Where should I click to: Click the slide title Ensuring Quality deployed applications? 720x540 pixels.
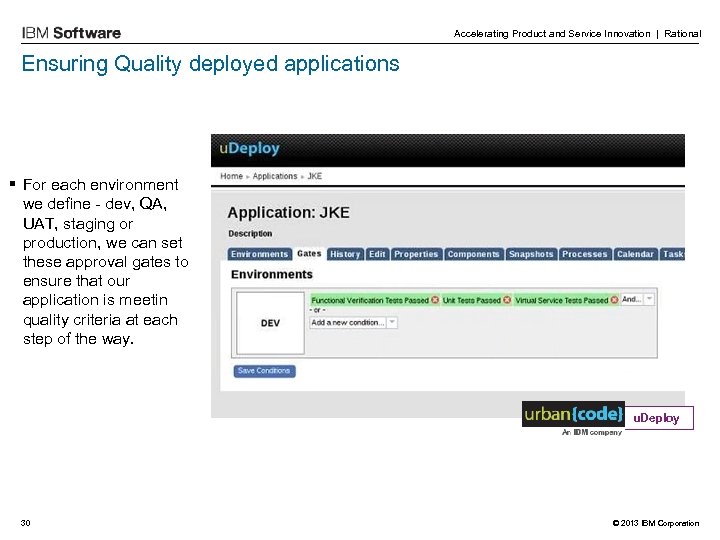(x=210, y=64)
